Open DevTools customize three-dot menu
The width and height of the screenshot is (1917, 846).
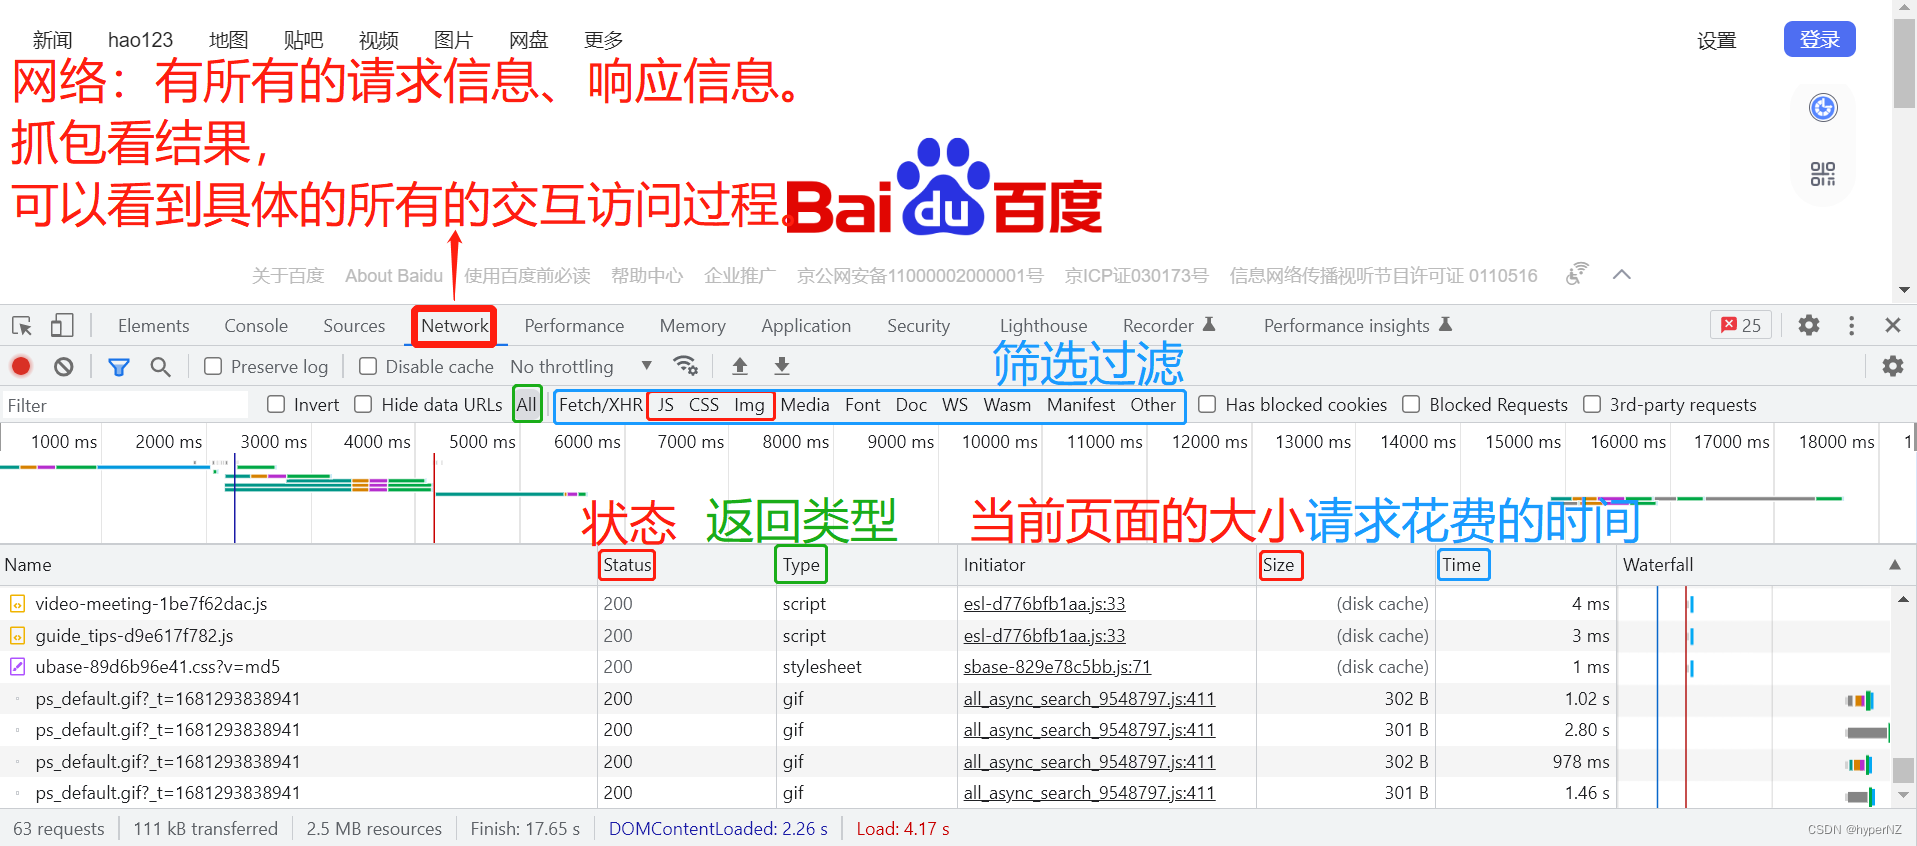tap(1851, 326)
